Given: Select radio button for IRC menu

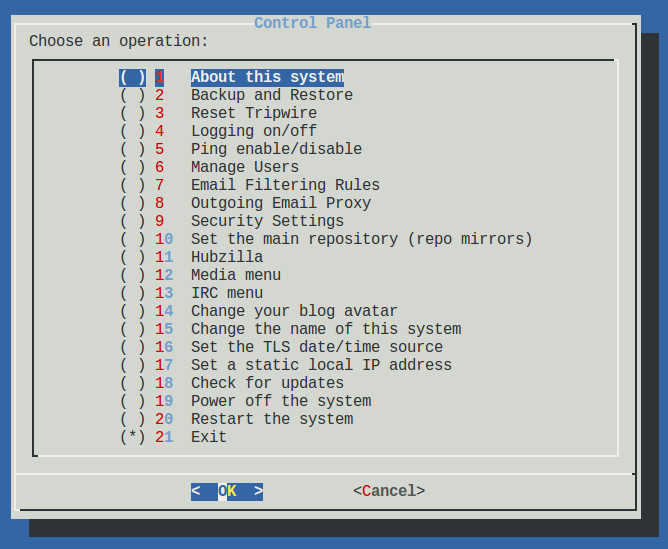Looking at the screenshot, I should tap(132, 293).
